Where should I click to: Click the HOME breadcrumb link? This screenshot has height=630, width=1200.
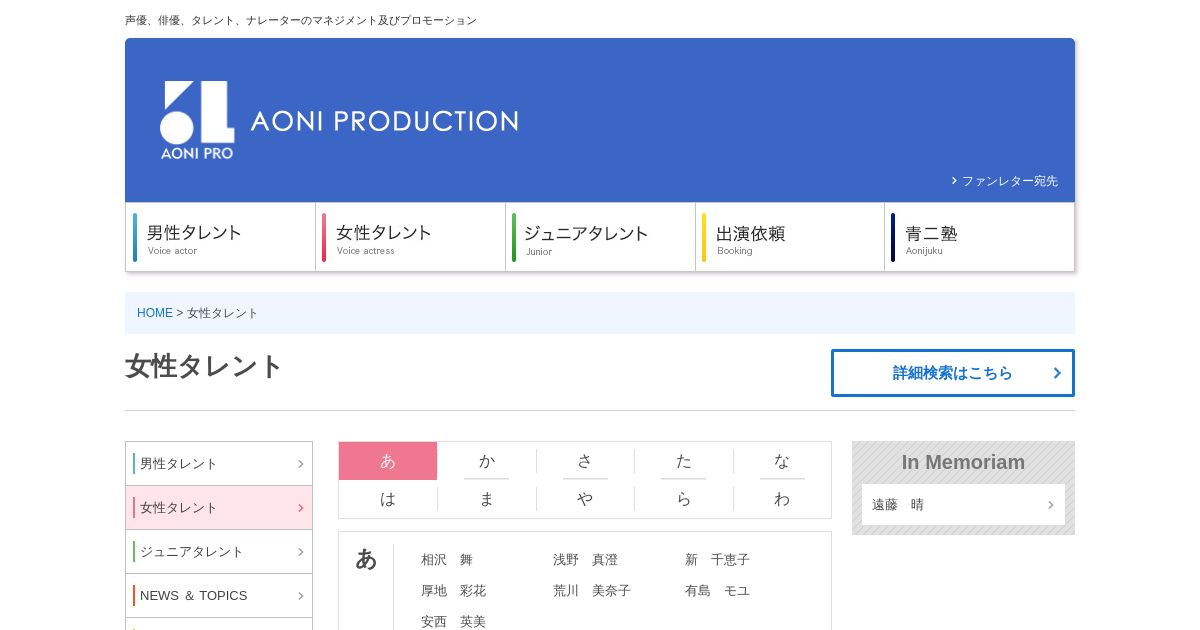(155, 313)
